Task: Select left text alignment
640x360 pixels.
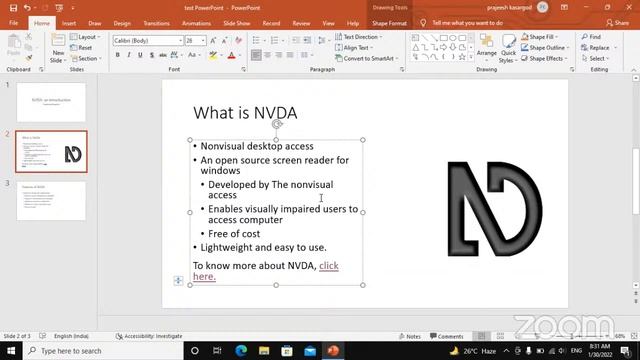Action: [x=256, y=55]
